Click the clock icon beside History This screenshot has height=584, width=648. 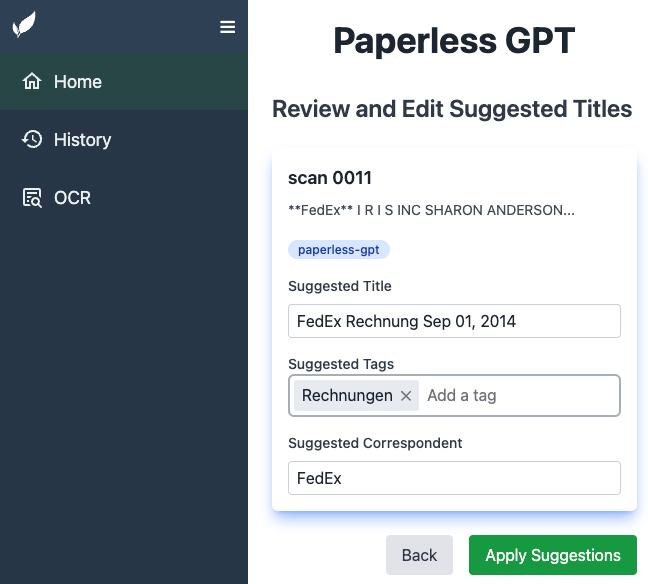(32, 140)
